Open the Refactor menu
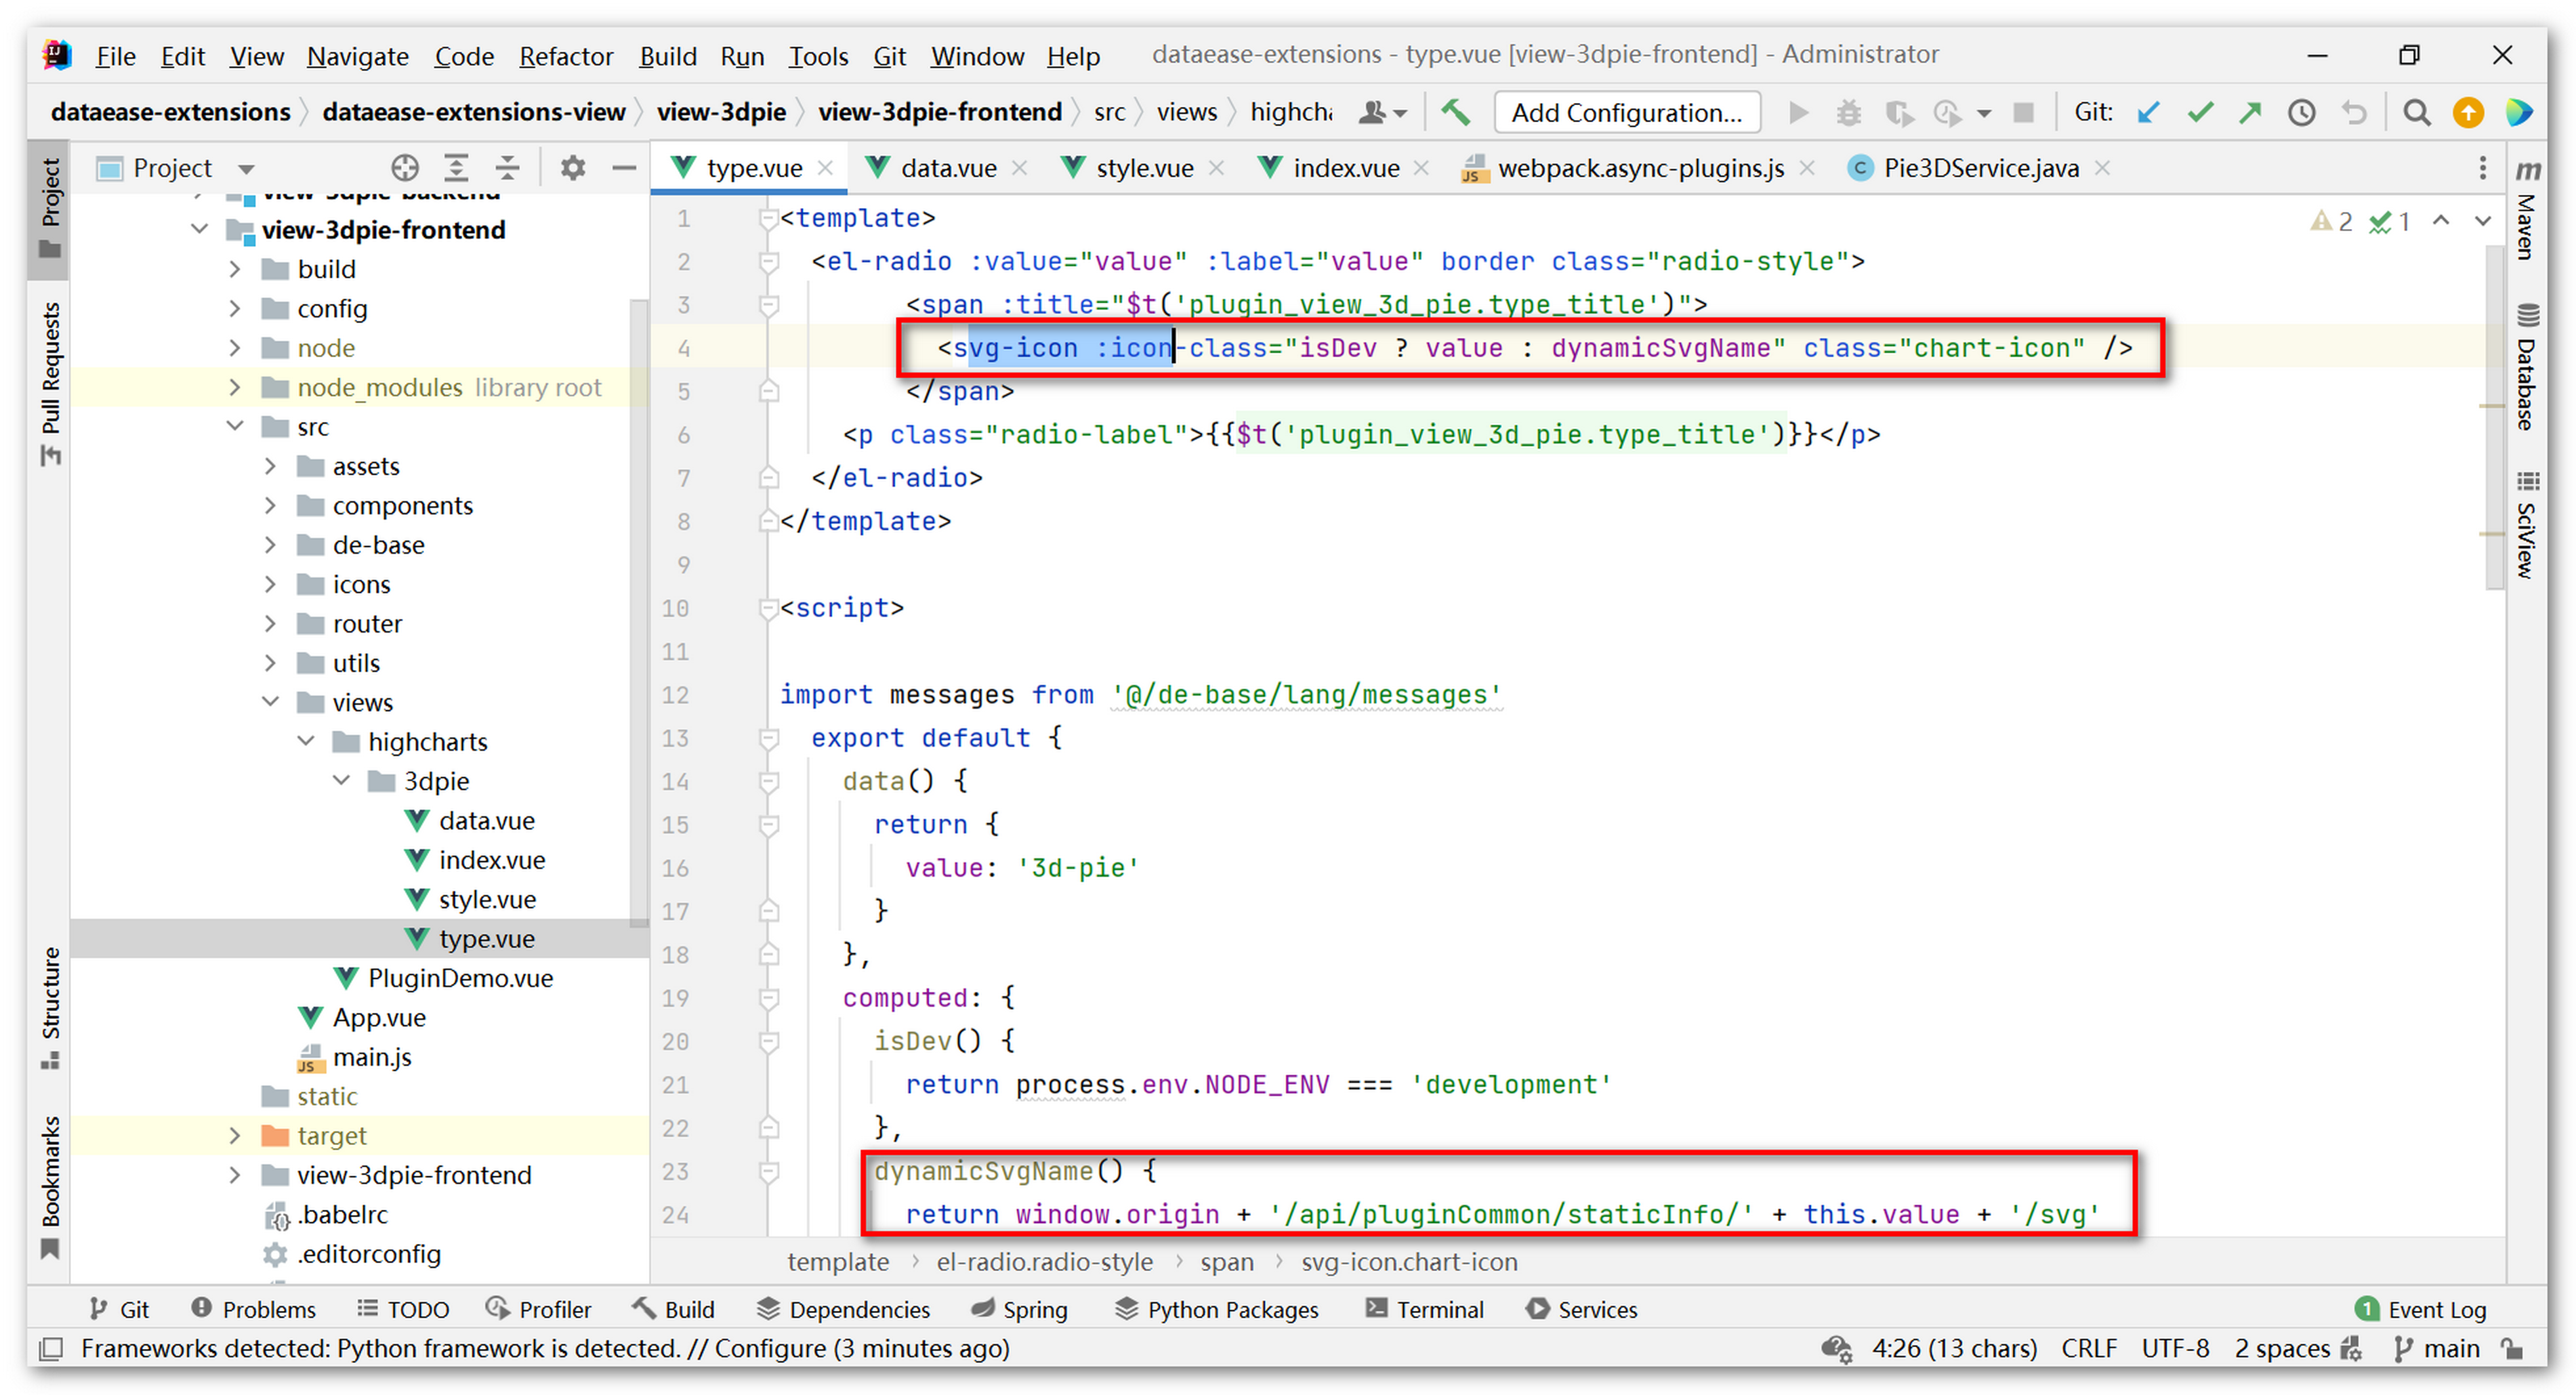 pyautogui.click(x=566, y=56)
